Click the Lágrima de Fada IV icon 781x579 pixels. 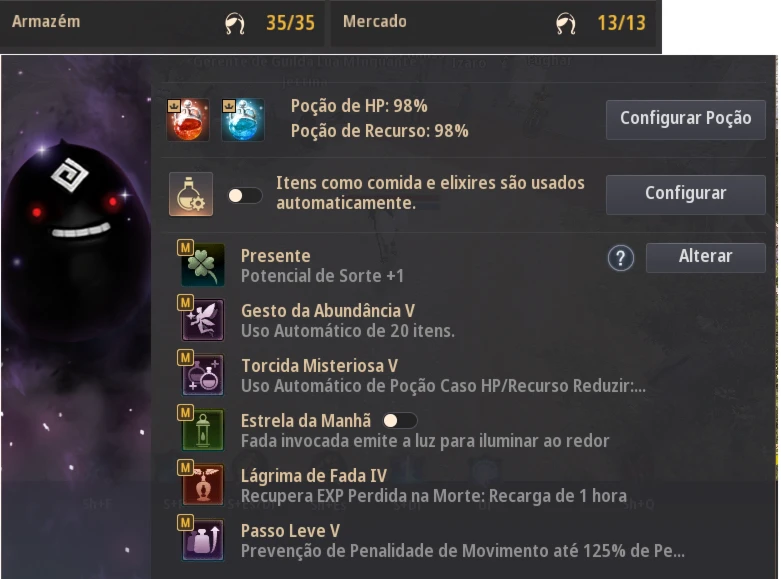click(x=203, y=484)
